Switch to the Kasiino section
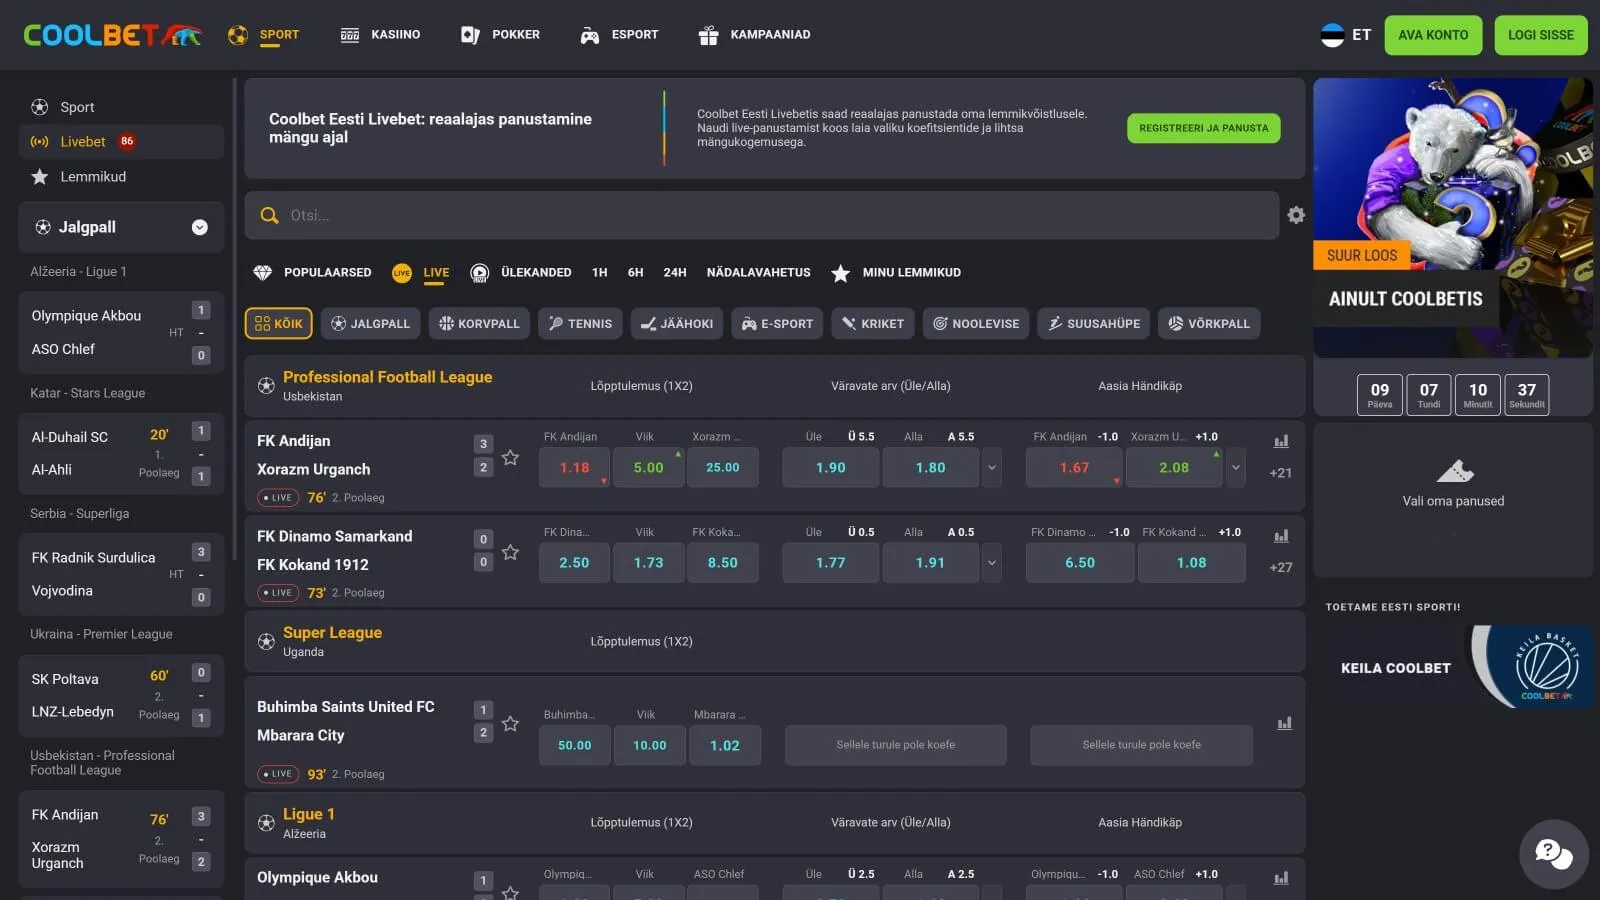1600x900 pixels. click(380, 35)
